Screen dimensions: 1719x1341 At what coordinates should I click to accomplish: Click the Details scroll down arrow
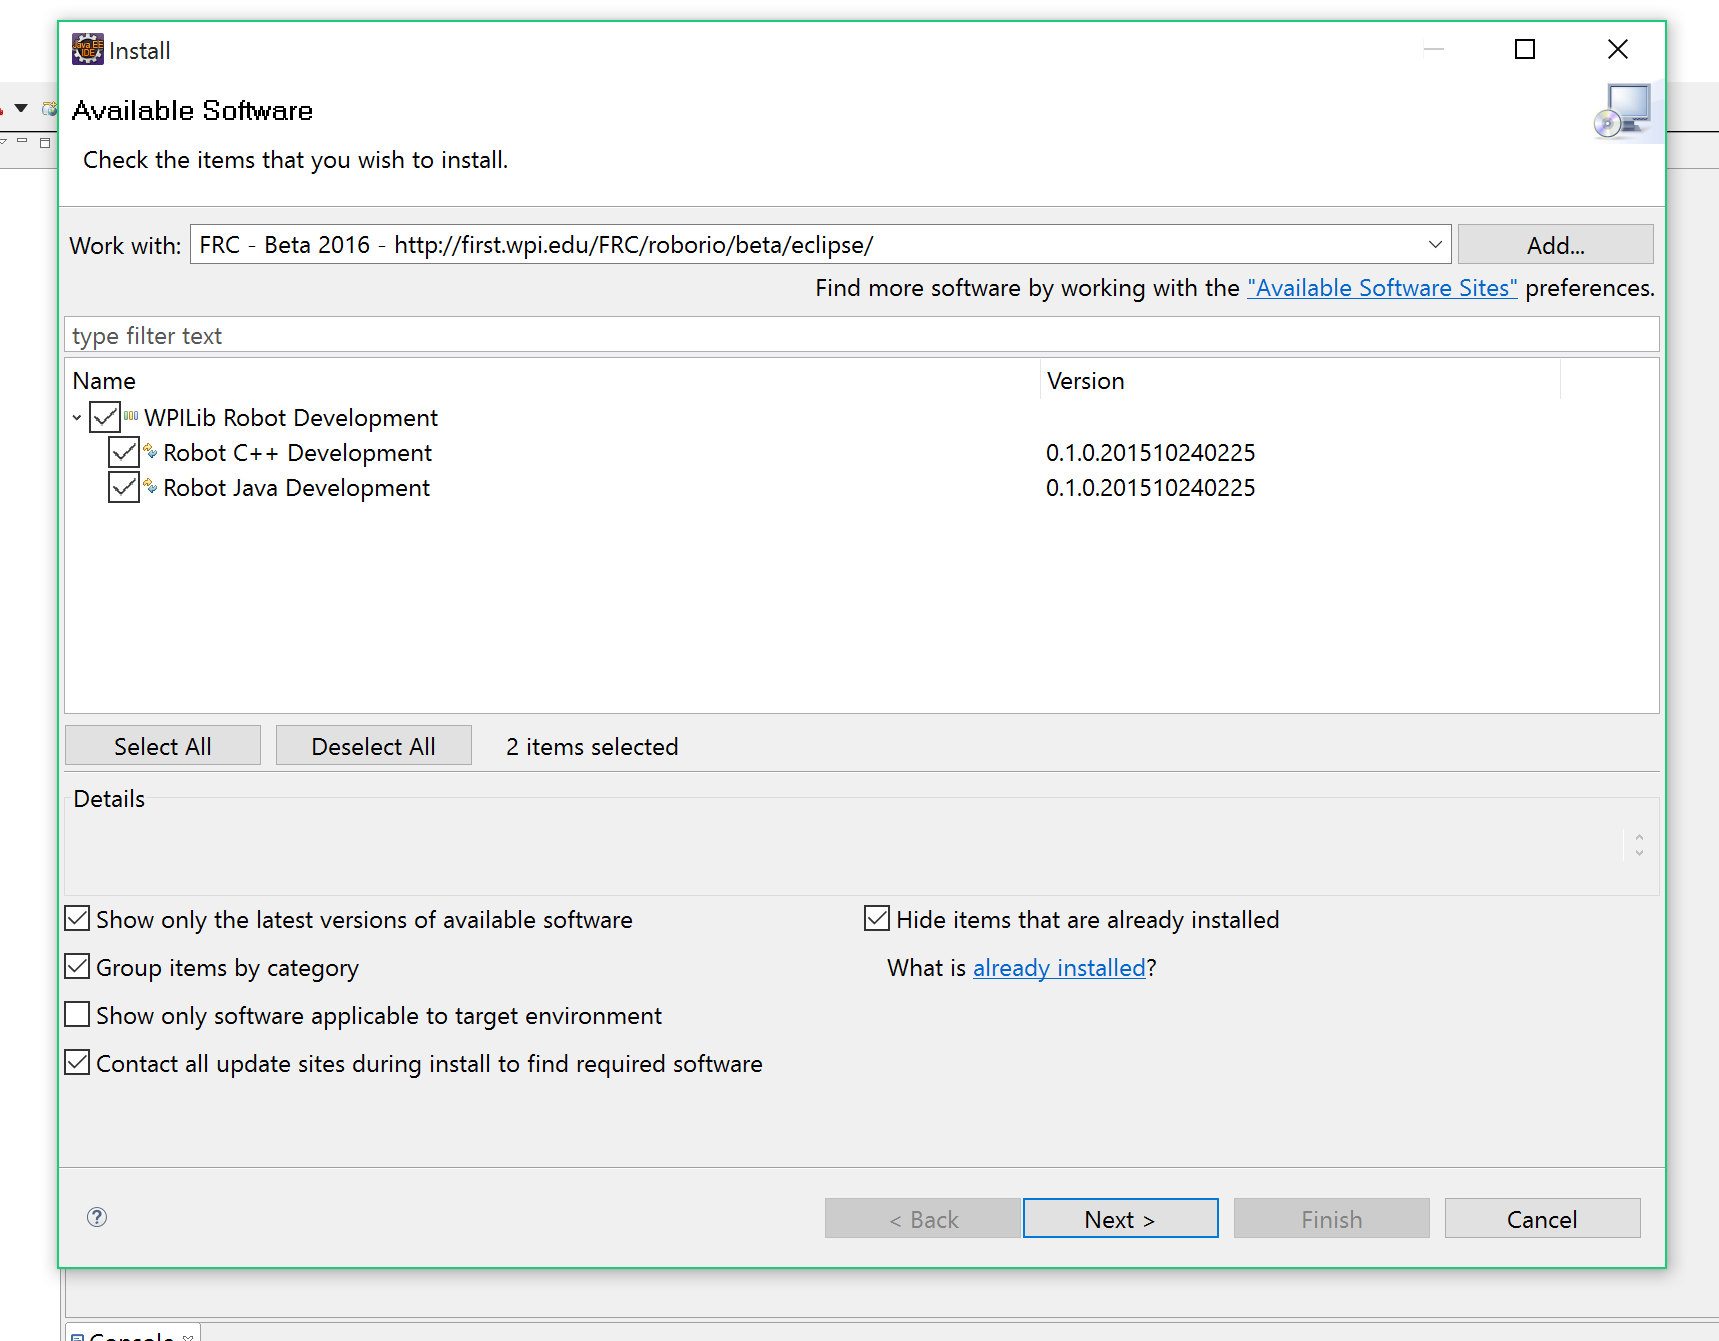click(1639, 853)
